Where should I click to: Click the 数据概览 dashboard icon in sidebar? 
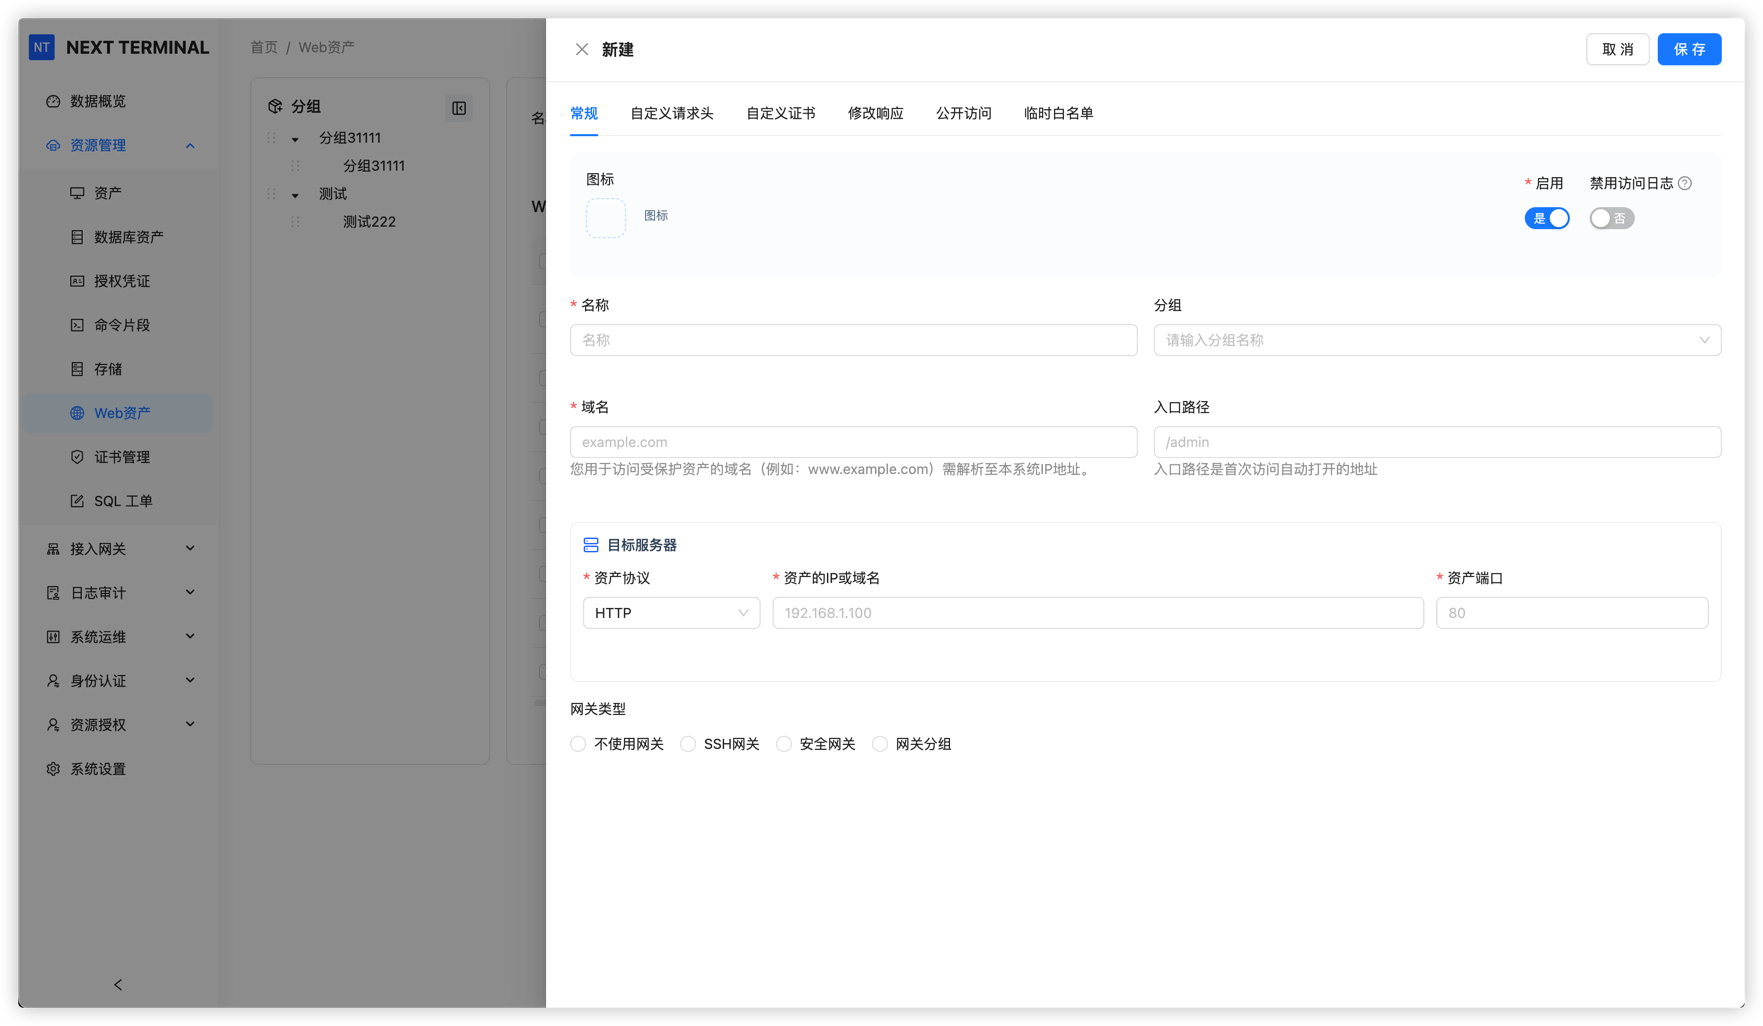tap(53, 101)
